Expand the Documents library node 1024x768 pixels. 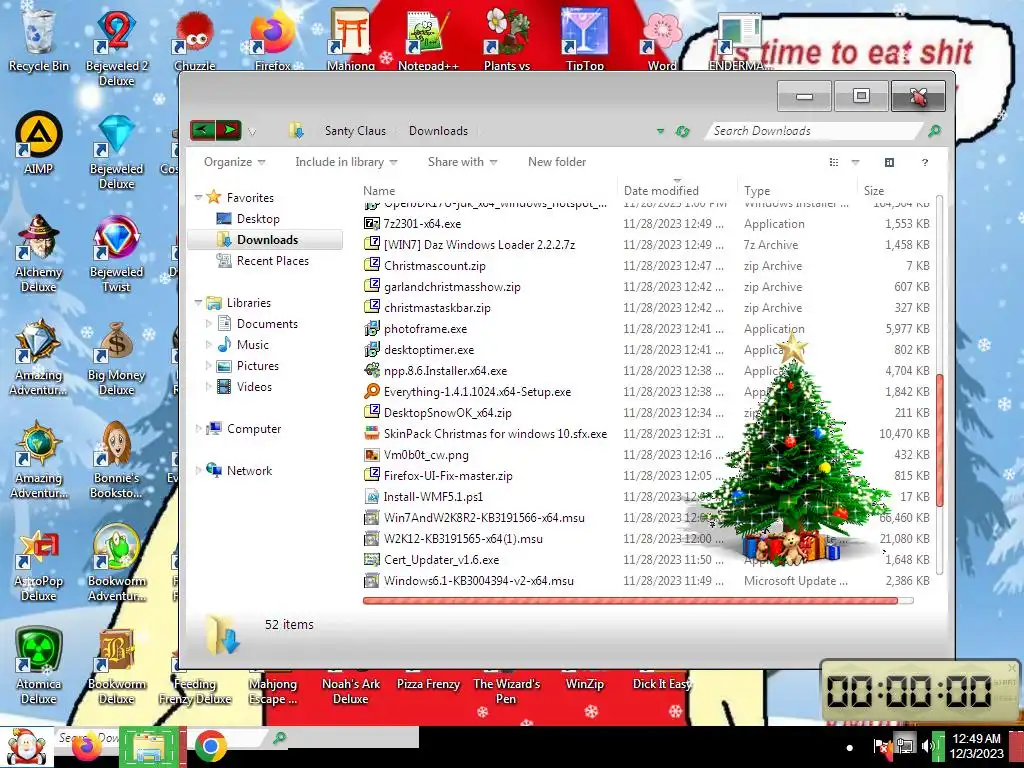208,323
